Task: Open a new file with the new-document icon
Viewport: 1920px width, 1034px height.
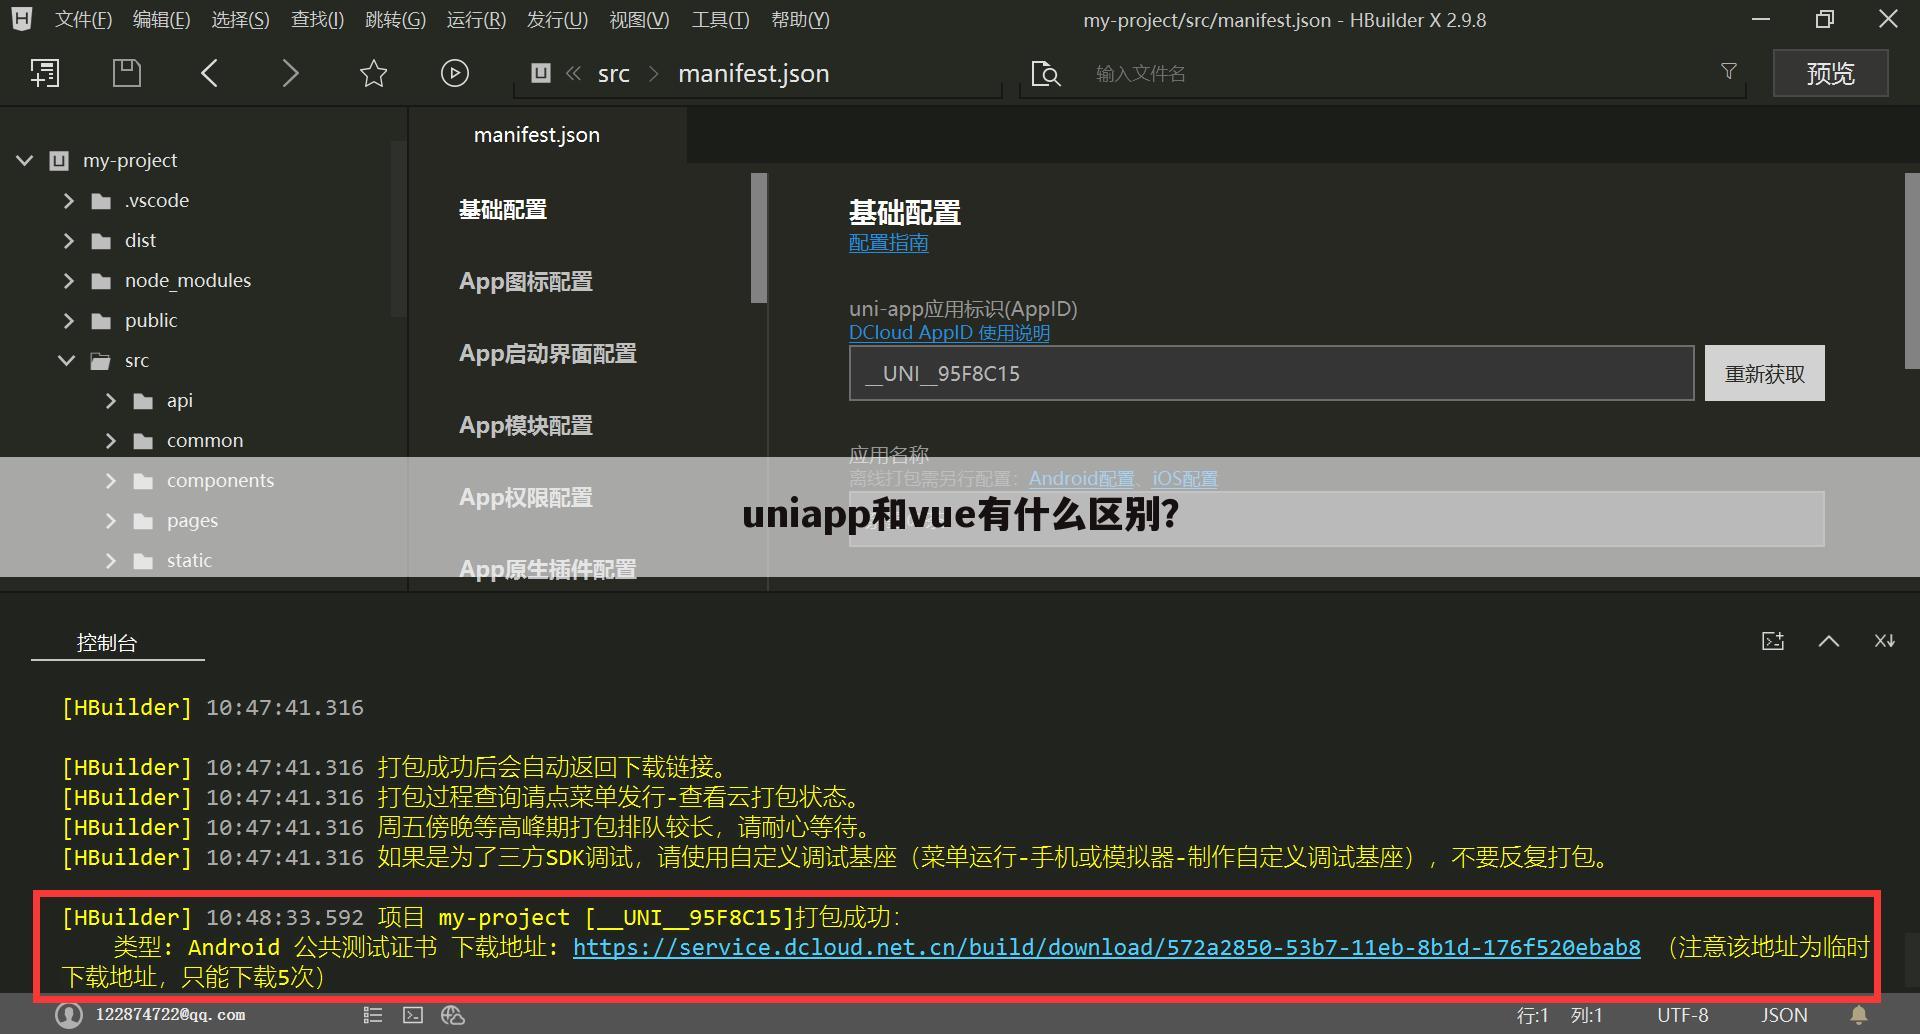Action: click(45, 72)
